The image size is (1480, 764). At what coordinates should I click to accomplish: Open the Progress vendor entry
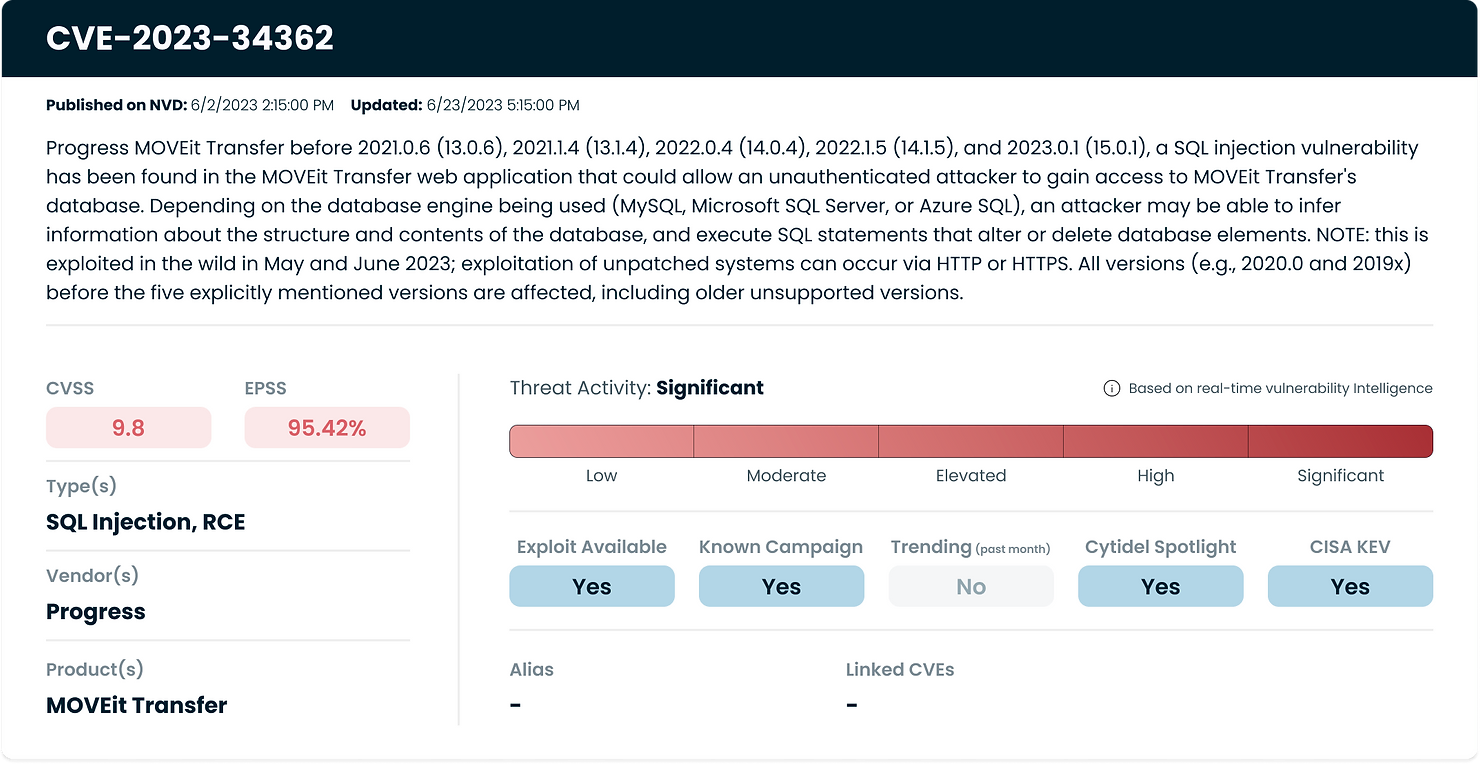coord(95,611)
